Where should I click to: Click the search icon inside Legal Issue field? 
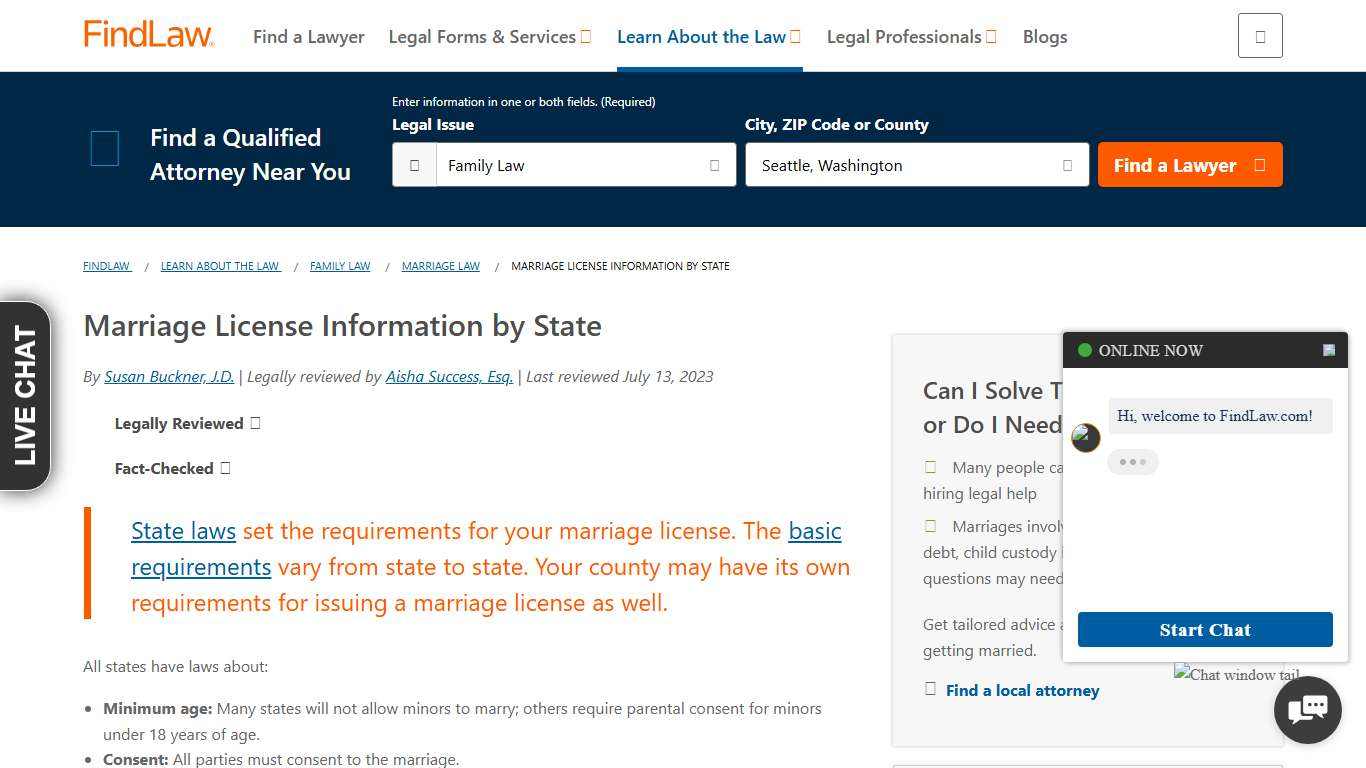415,165
